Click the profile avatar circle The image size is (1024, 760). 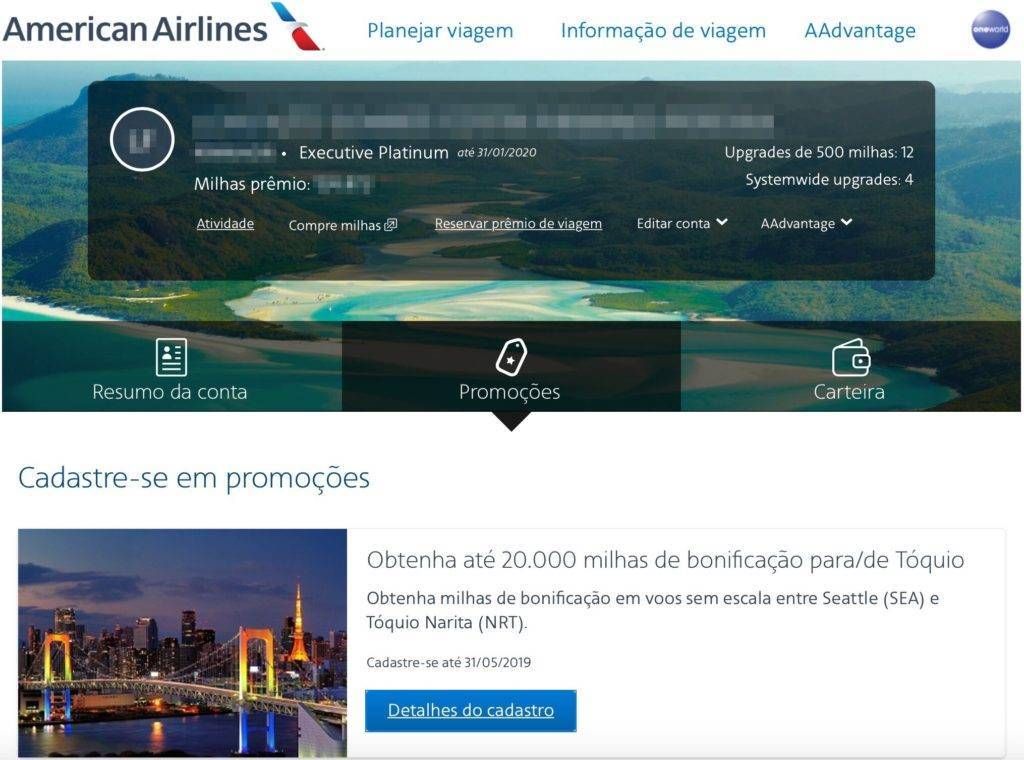point(142,139)
